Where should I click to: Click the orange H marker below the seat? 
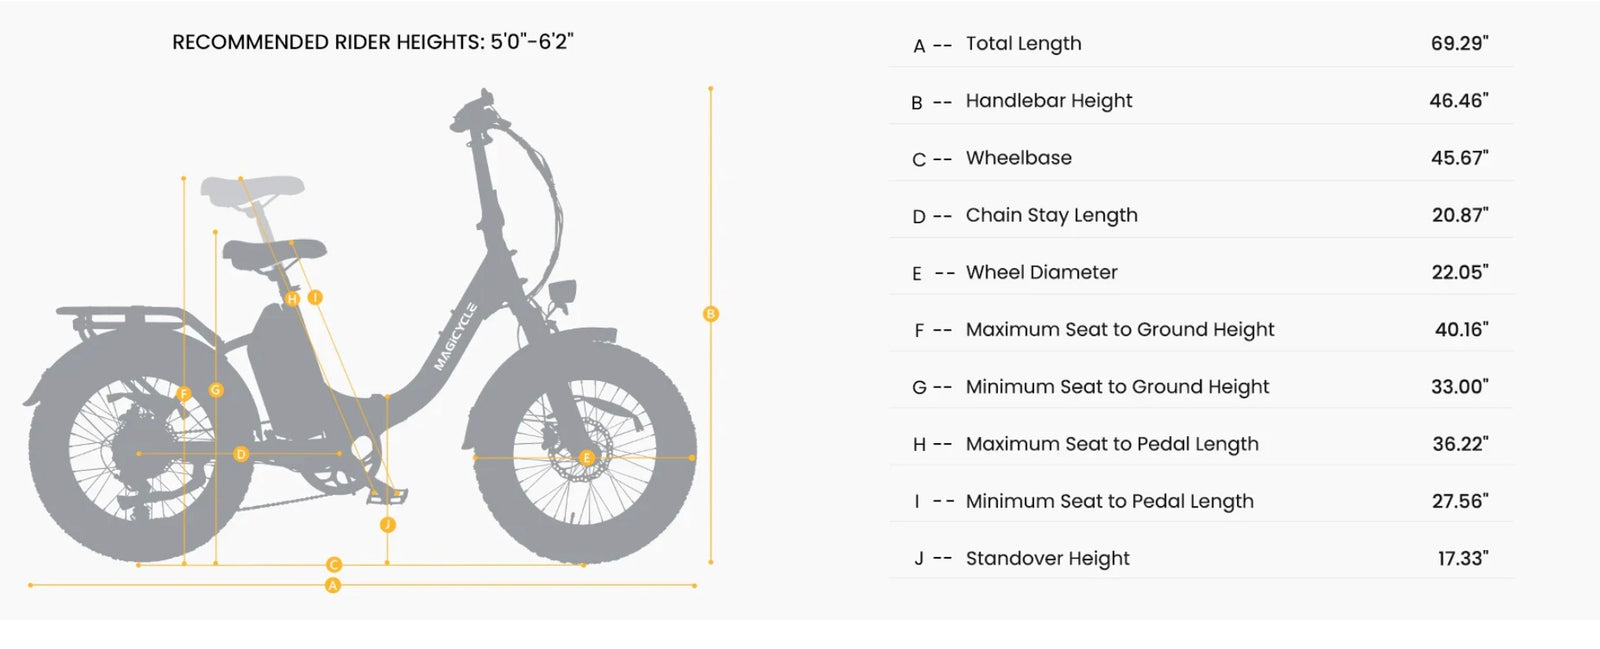coord(292,298)
